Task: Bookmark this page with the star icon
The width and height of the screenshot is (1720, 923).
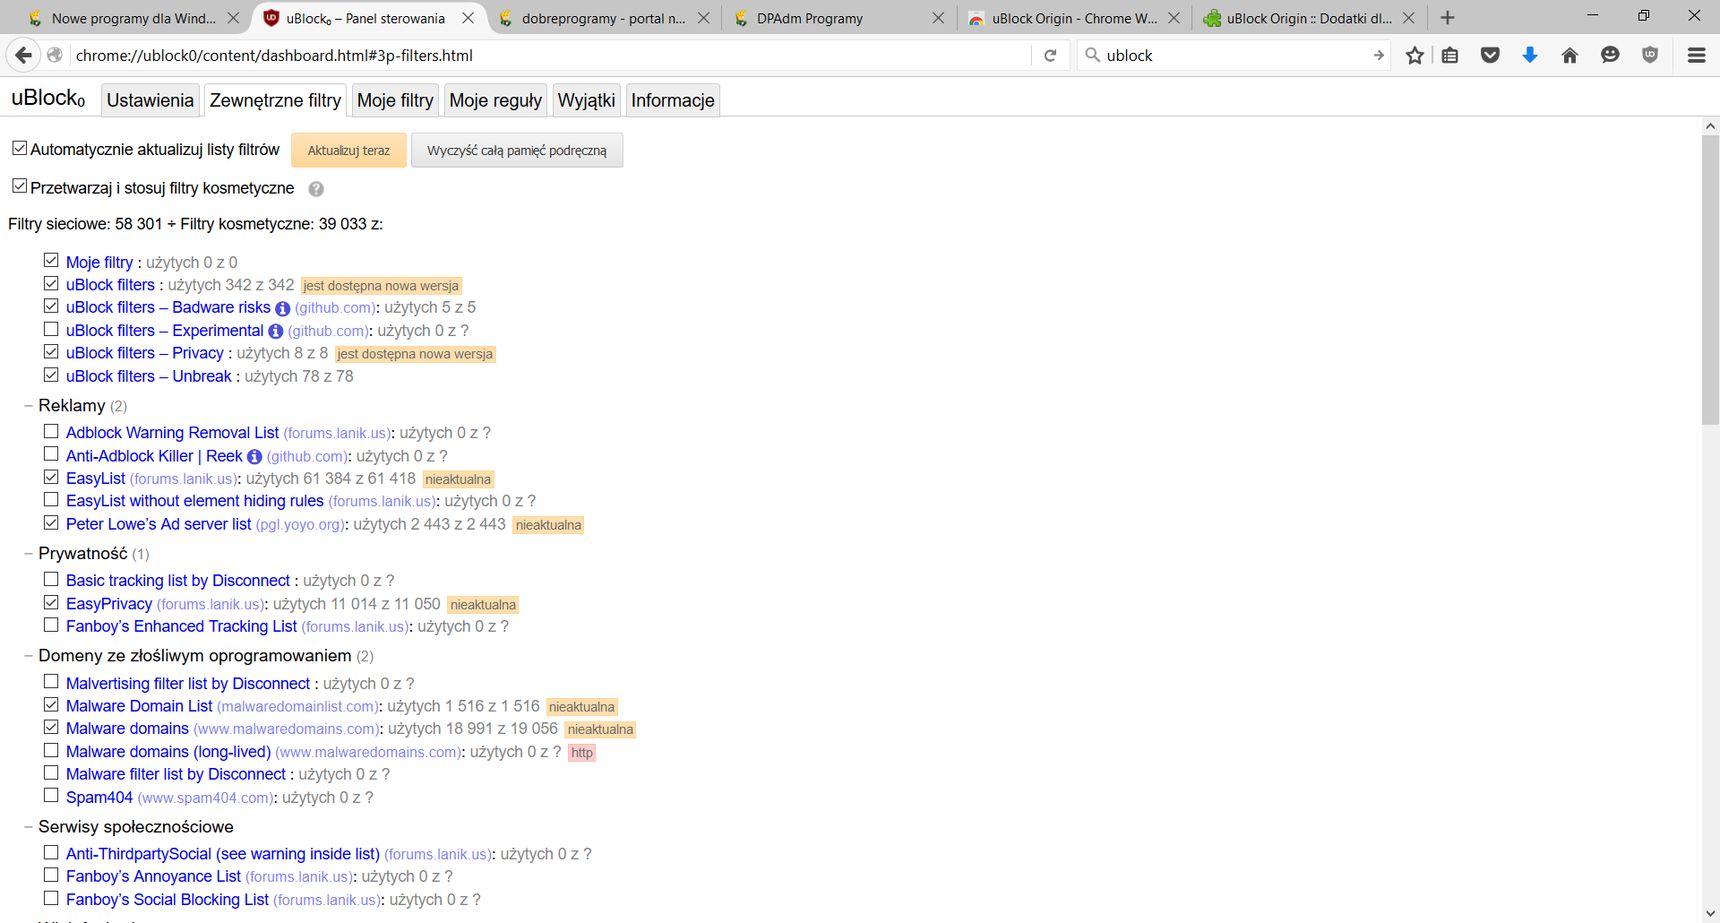Action: coord(1414,55)
